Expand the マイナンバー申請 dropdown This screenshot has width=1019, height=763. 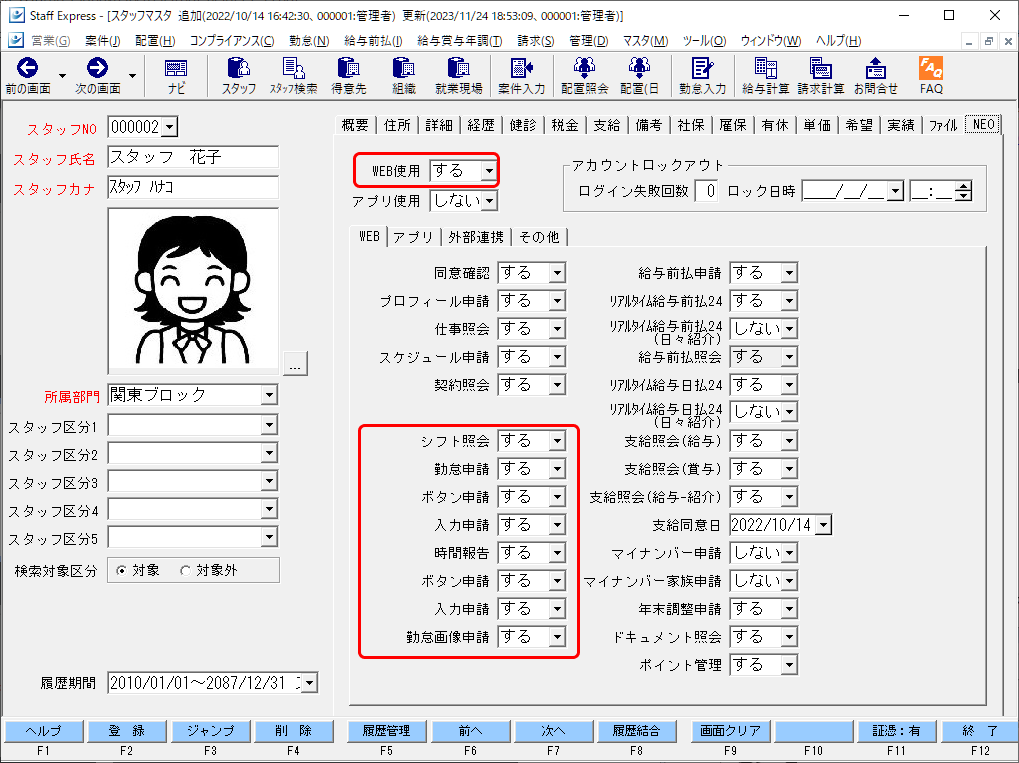click(x=789, y=553)
